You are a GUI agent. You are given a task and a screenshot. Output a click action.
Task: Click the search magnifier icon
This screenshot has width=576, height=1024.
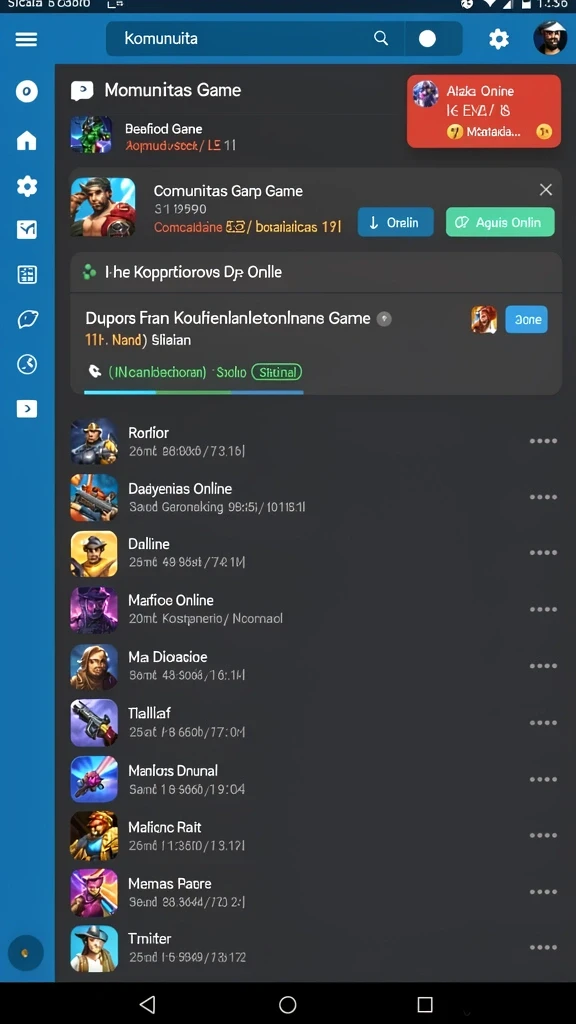[x=381, y=39]
